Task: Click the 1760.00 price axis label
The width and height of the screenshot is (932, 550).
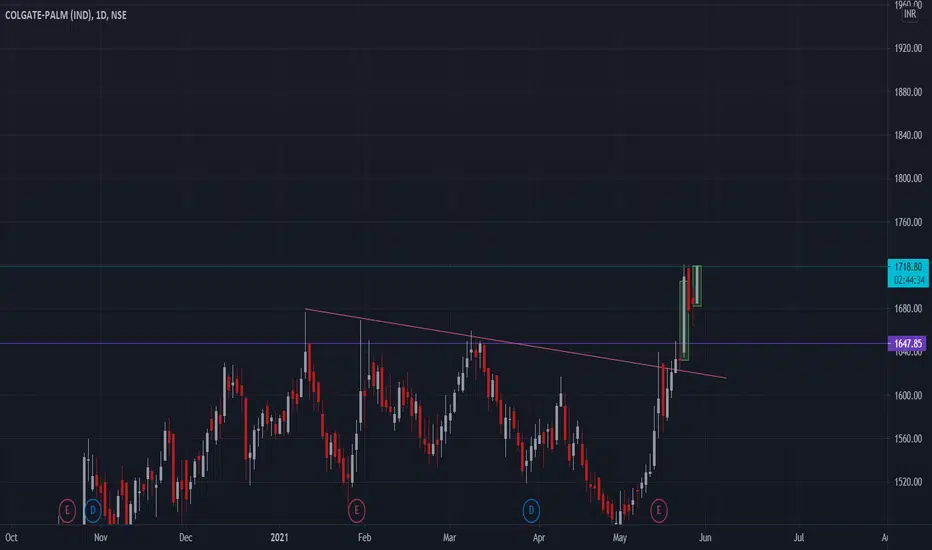Action: point(908,222)
